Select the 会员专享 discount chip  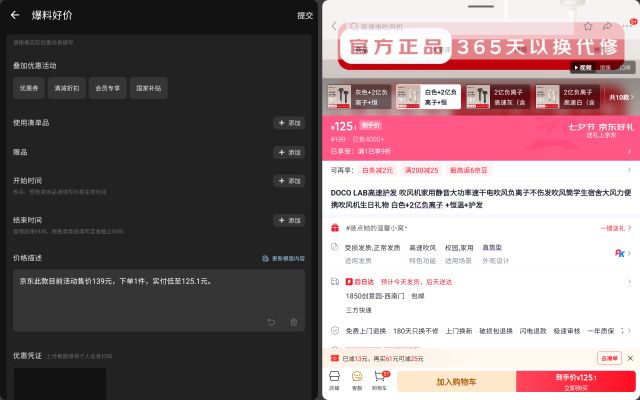click(x=108, y=88)
